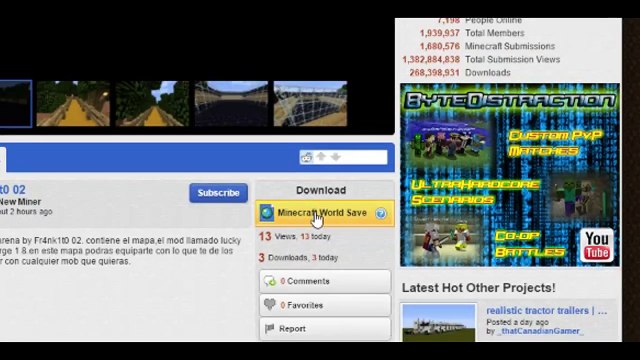Click the blue Subscribe button

click(x=218, y=193)
